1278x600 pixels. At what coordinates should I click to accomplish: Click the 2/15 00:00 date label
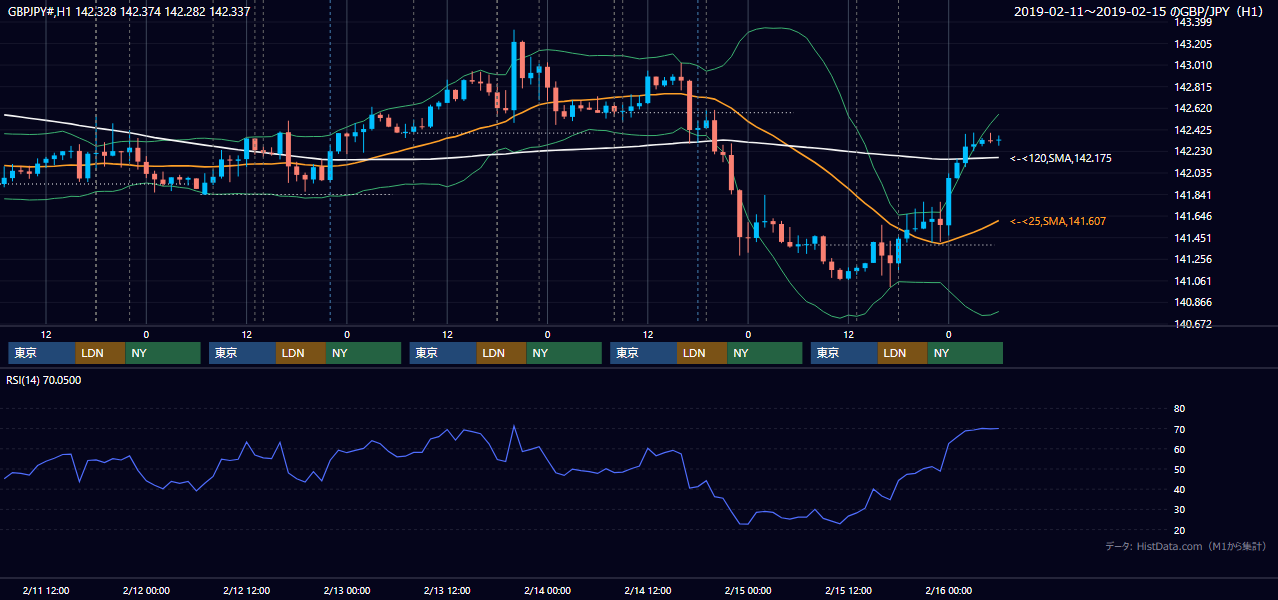(748, 590)
